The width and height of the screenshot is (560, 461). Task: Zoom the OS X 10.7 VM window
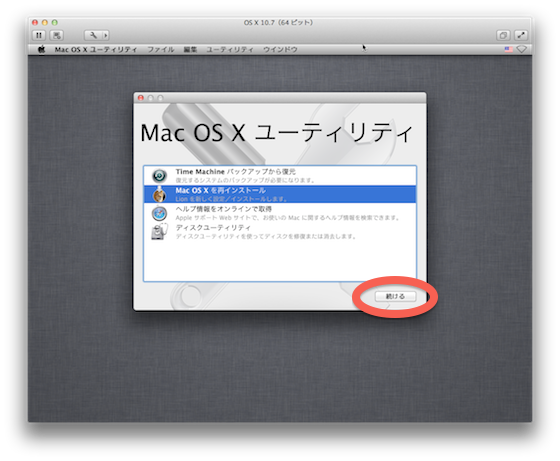[x=55, y=22]
